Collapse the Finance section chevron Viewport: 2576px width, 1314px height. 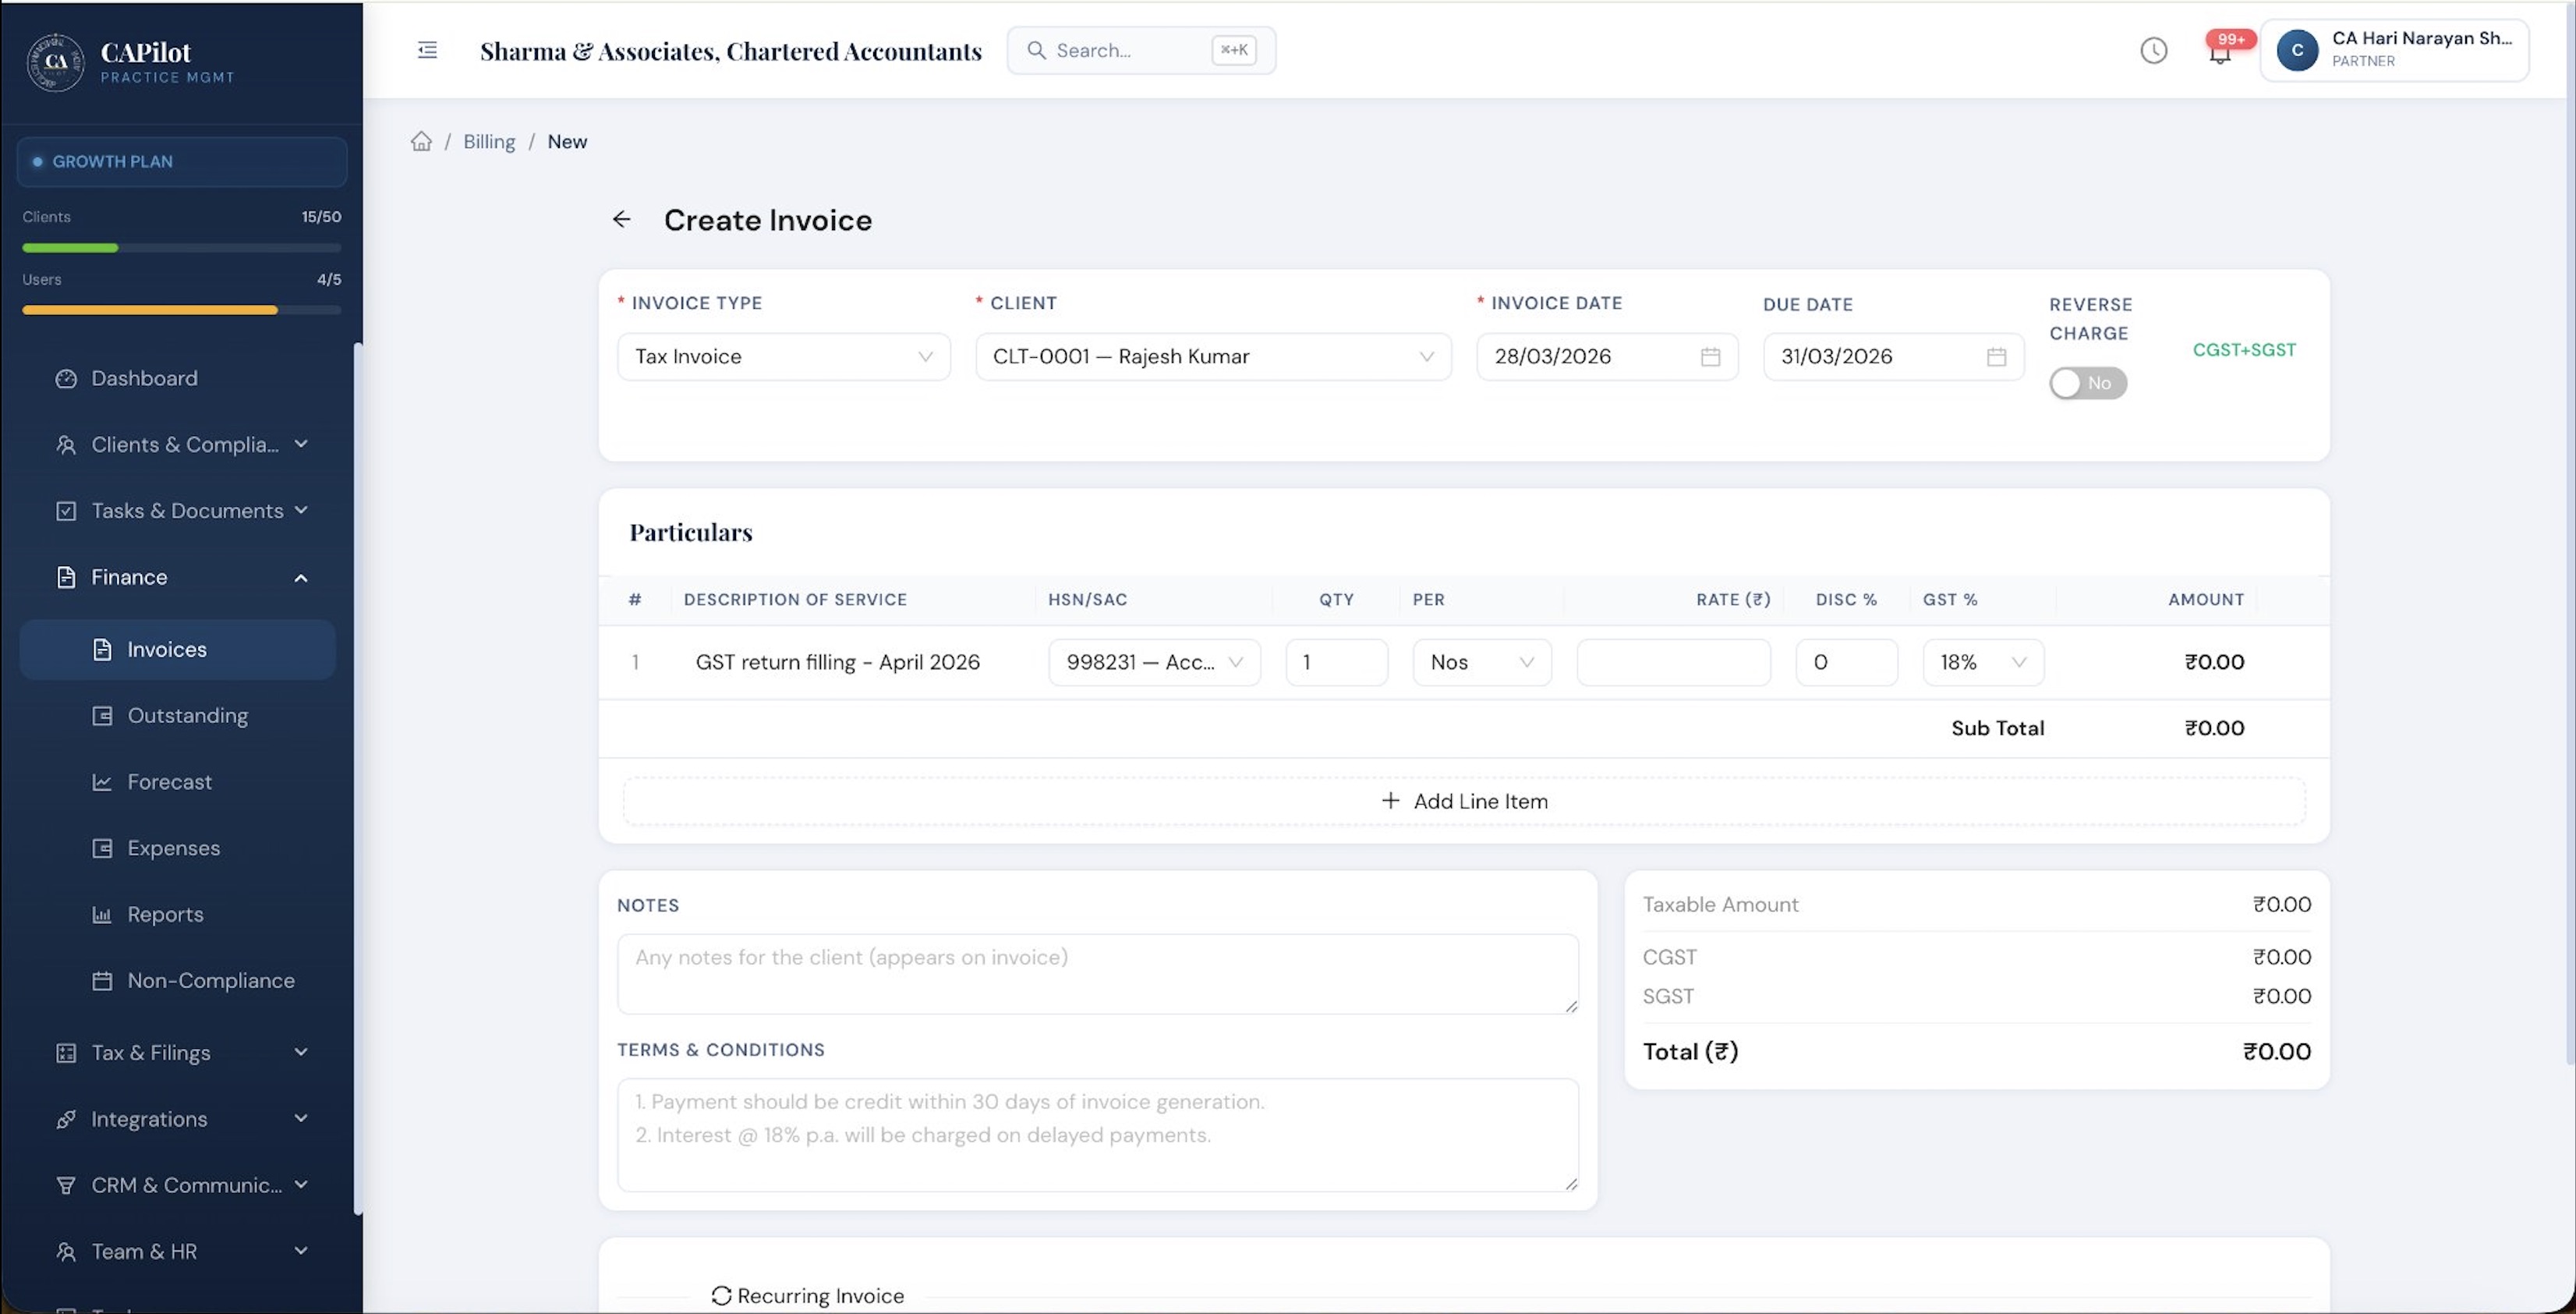[x=301, y=577]
